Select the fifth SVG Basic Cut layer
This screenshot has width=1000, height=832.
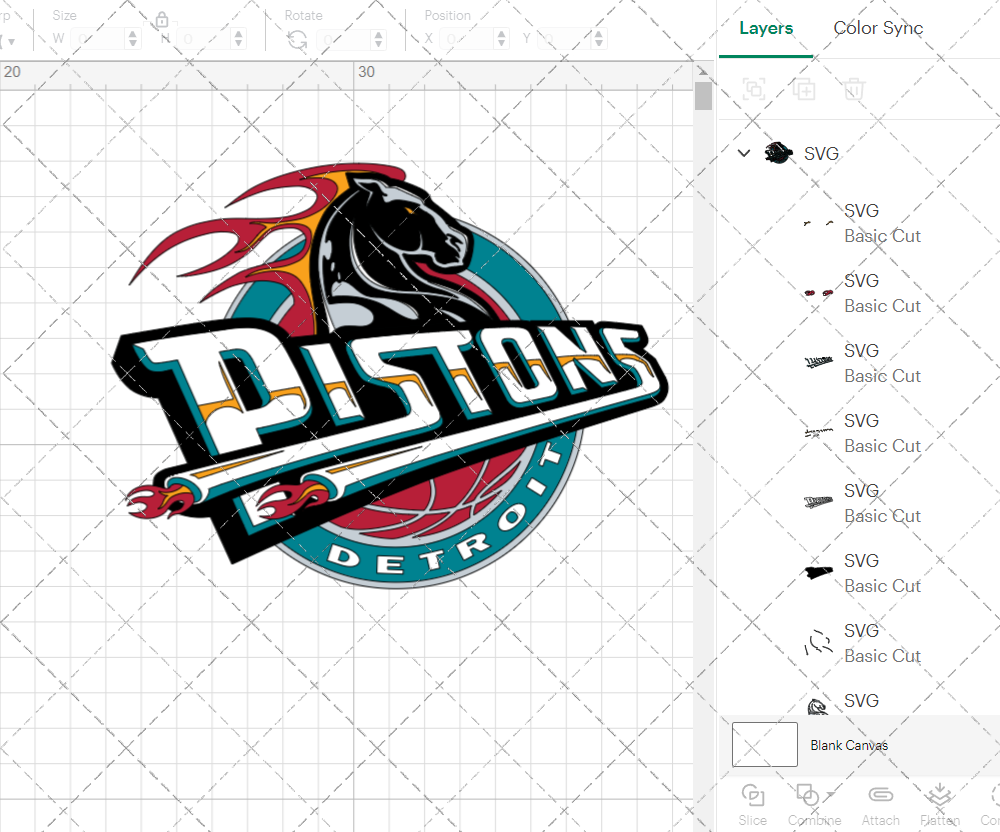[859, 504]
